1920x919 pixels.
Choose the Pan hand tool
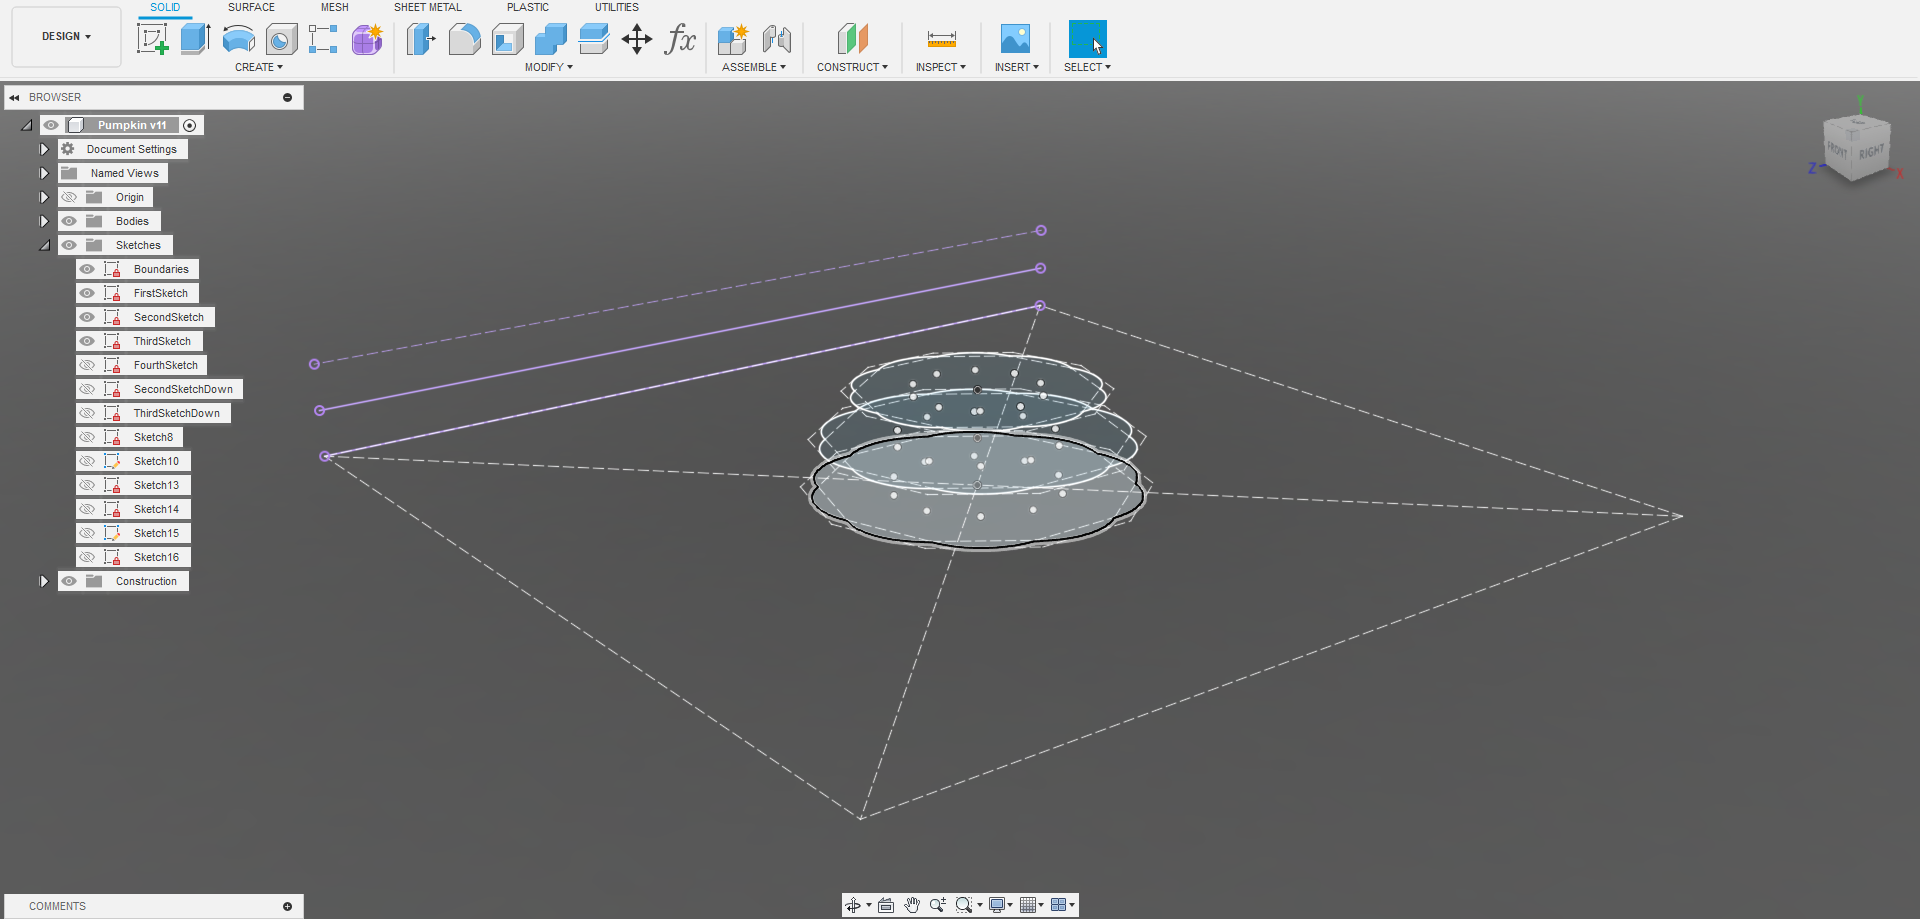tap(912, 905)
